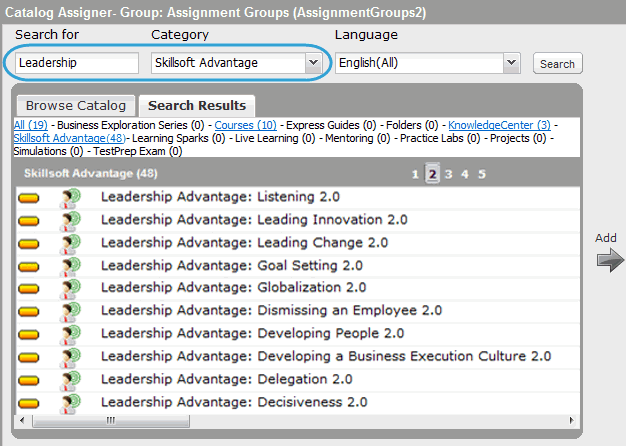Open the All (19) results link
The width and height of the screenshot is (626, 446).
31,125
